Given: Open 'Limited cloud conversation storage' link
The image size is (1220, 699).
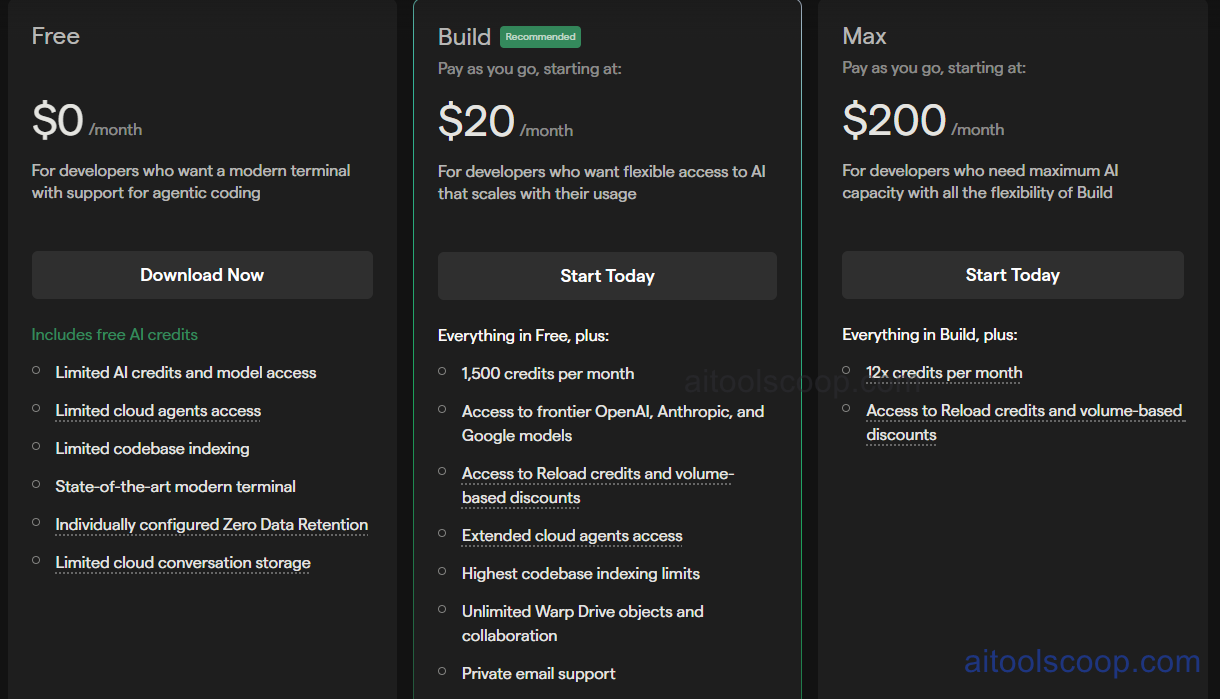Looking at the screenshot, I should pos(183,563).
